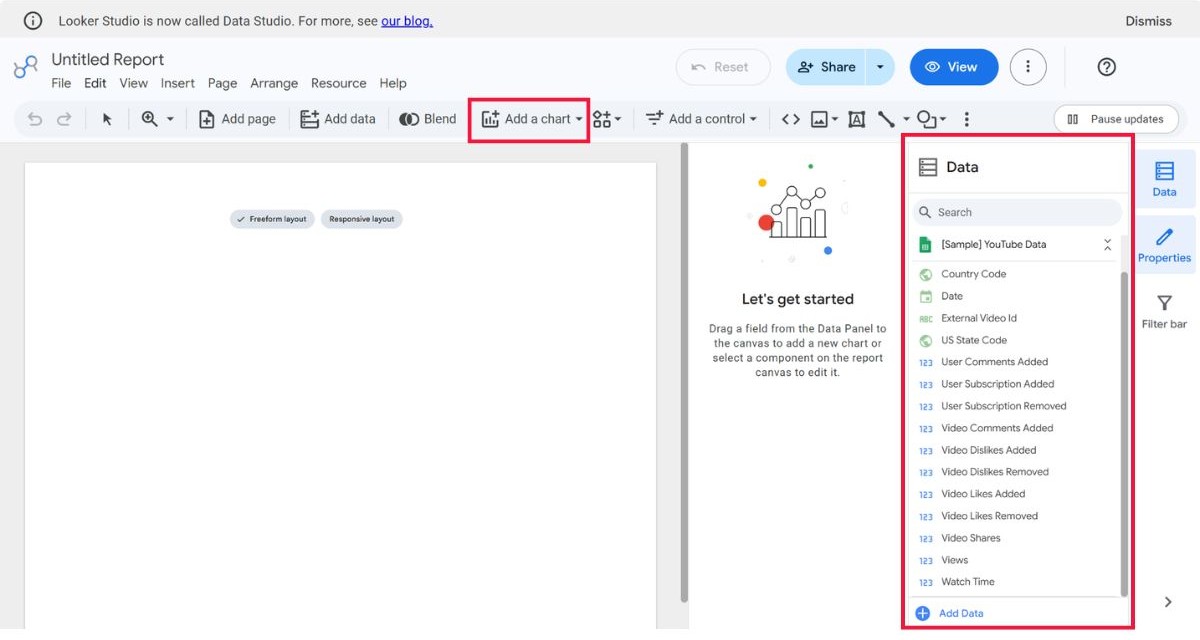
Task: Click the undo arrow icon
Action: [35, 119]
